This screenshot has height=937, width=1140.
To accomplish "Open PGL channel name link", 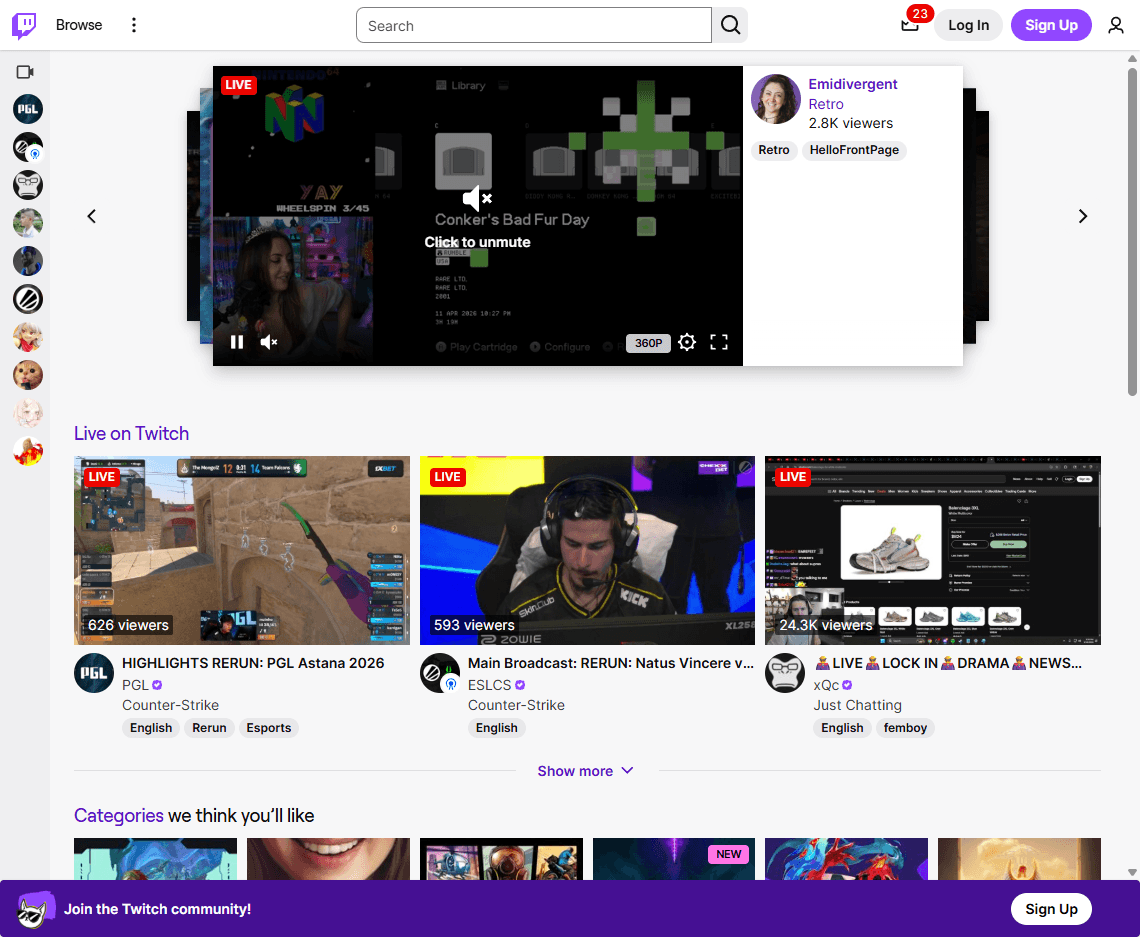I will 135,685.
